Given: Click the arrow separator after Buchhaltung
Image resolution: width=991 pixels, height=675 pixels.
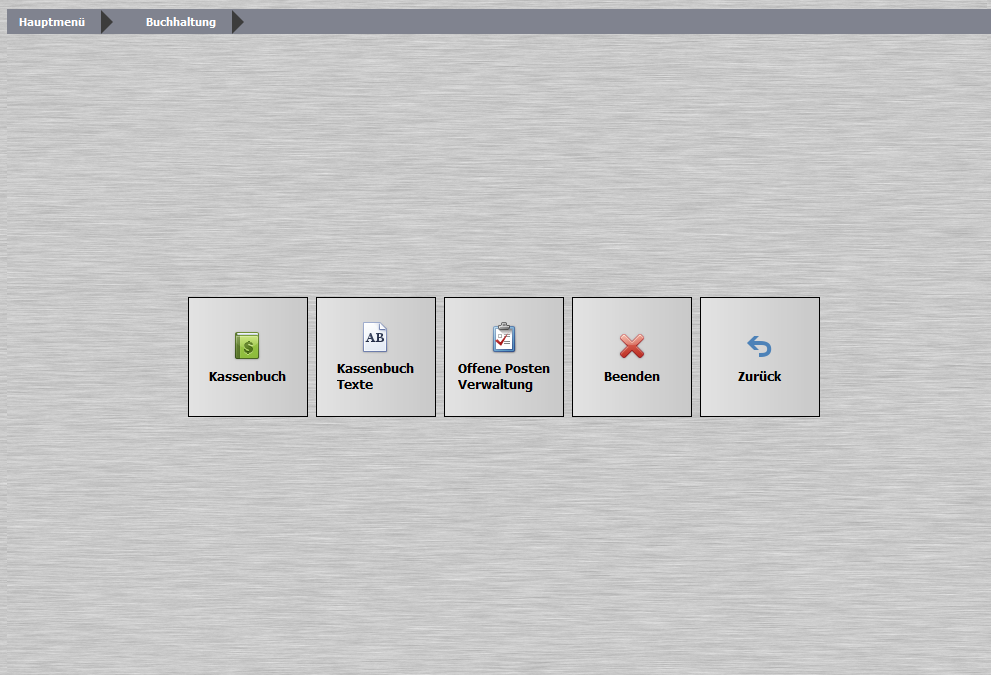Looking at the screenshot, I should point(237,22).
